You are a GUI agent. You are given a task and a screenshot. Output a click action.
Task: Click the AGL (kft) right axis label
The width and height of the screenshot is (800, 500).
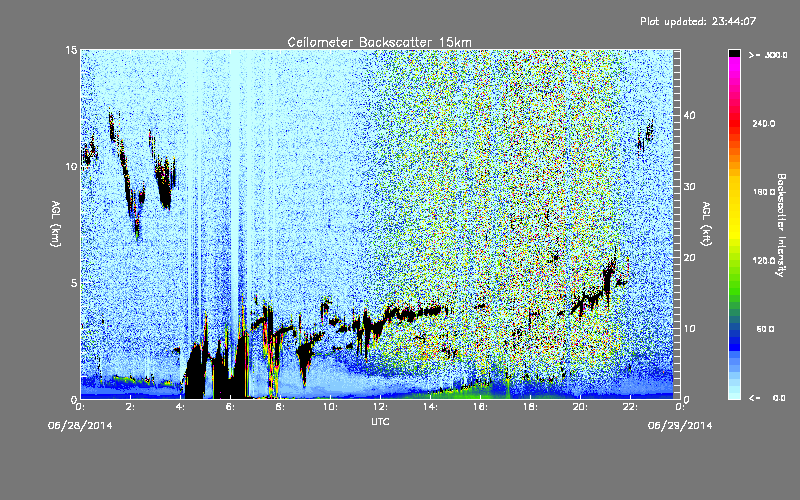706,223
